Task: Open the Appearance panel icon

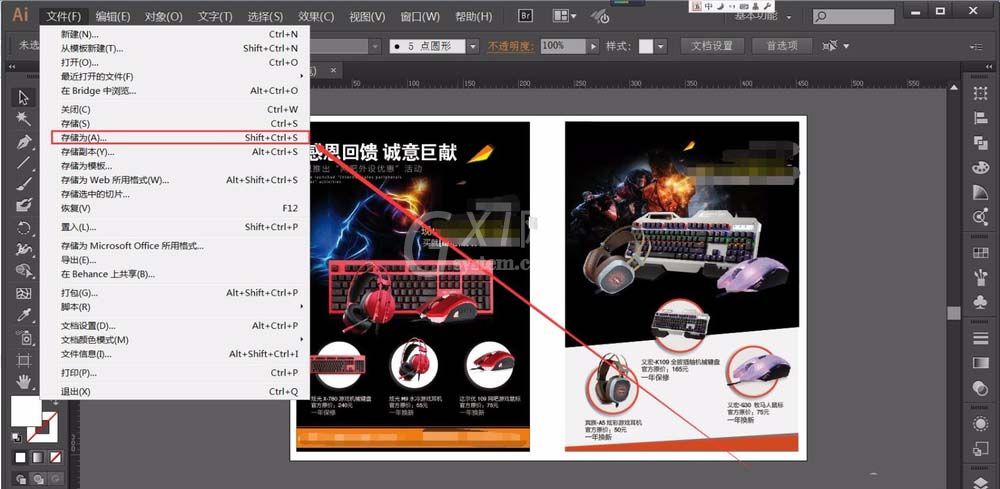Action: pyautogui.click(x=980, y=424)
